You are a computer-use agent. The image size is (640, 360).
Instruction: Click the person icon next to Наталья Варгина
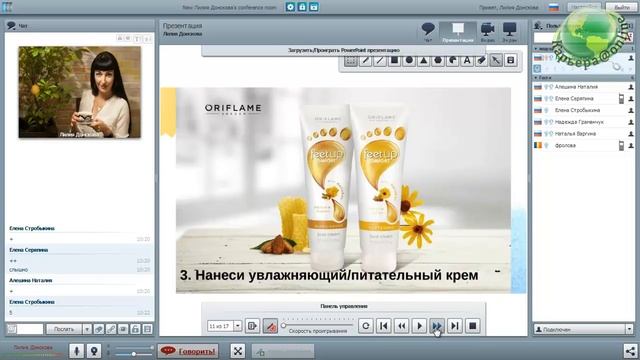[x=631, y=134]
